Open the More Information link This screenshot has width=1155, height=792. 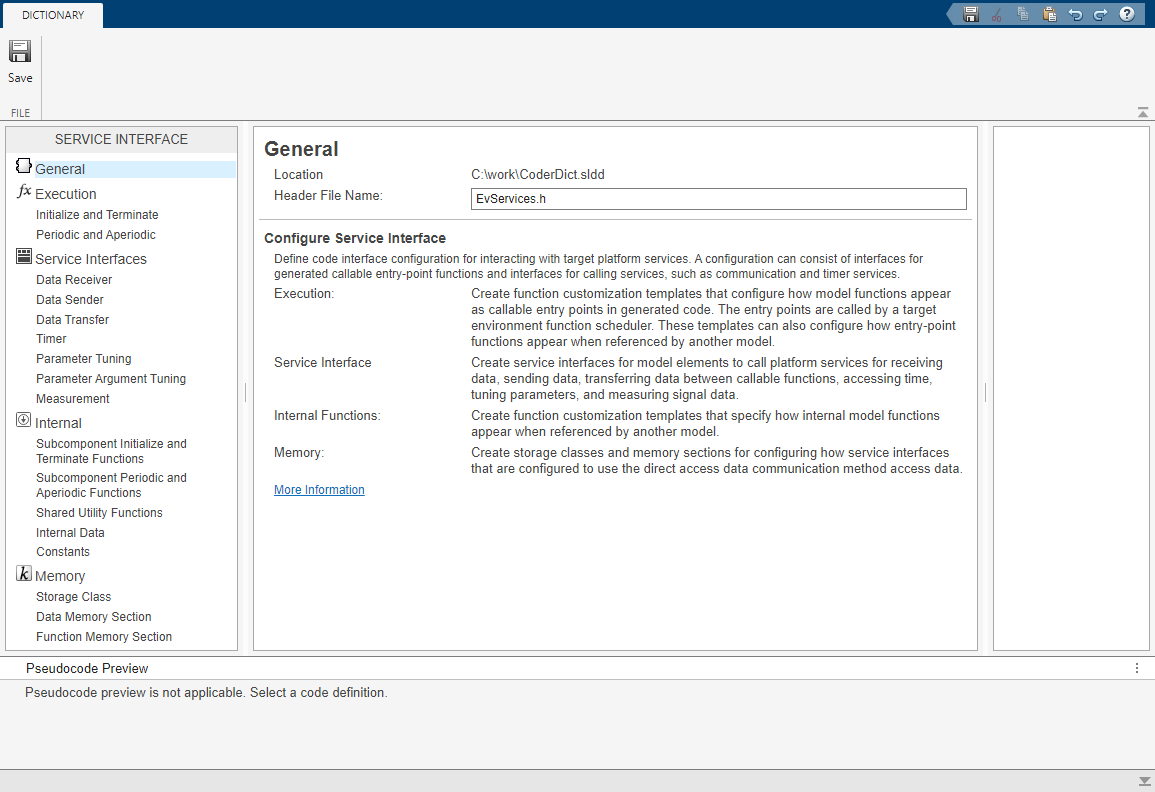click(x=319, y=489)
